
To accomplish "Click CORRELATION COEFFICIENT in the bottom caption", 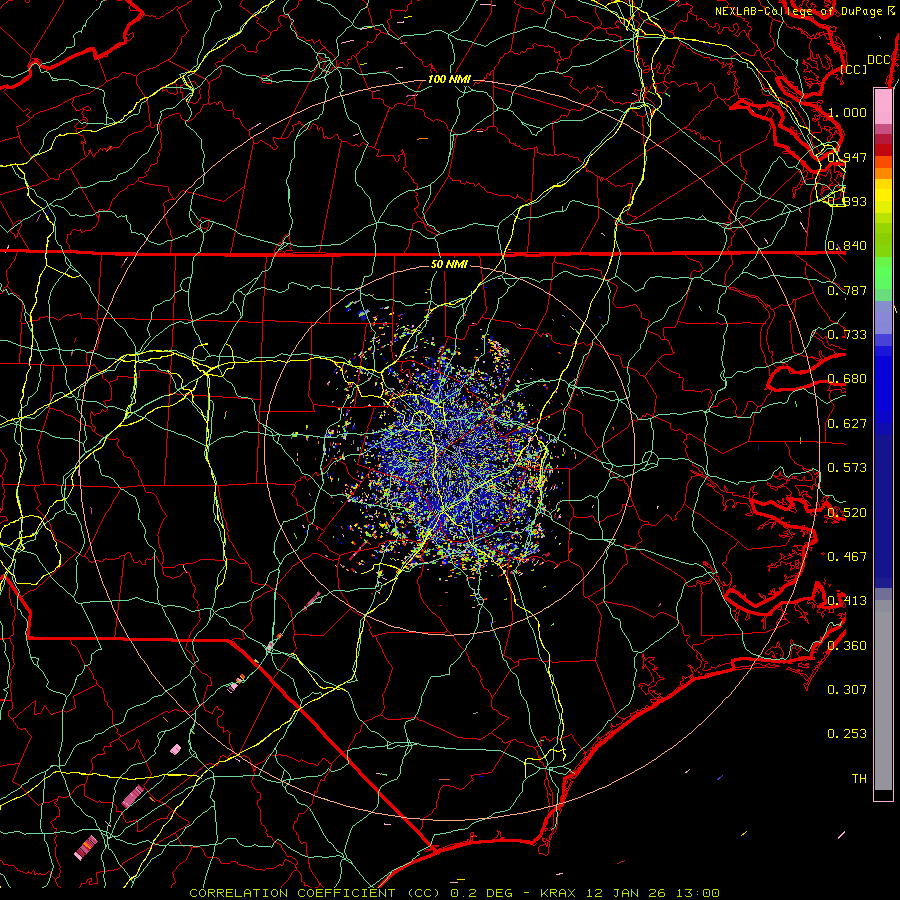I will [x=293, y=893].
